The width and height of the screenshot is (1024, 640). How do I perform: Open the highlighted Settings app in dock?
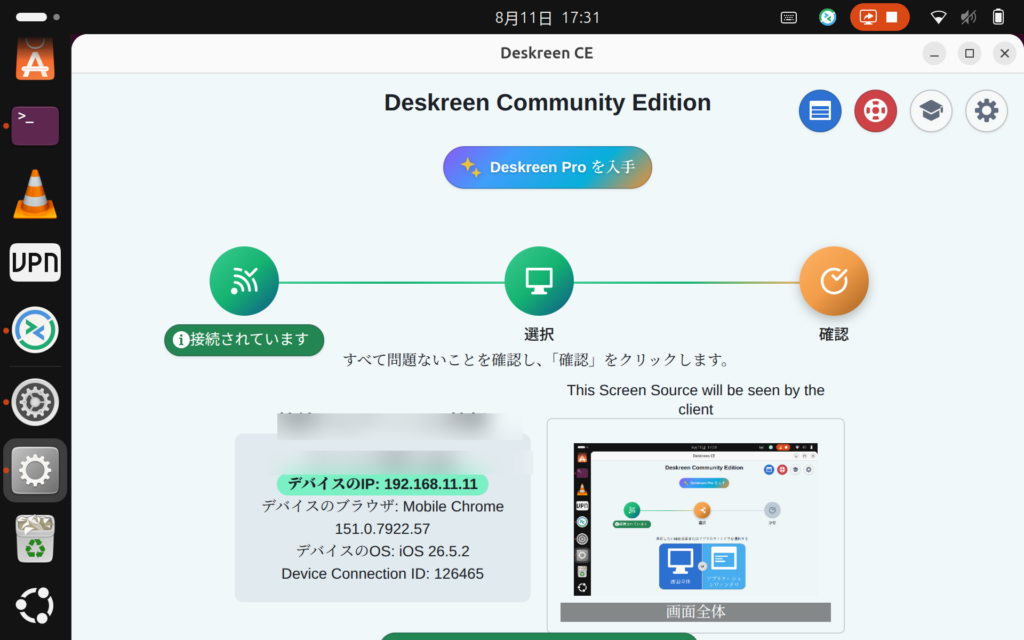click(35, 470)
